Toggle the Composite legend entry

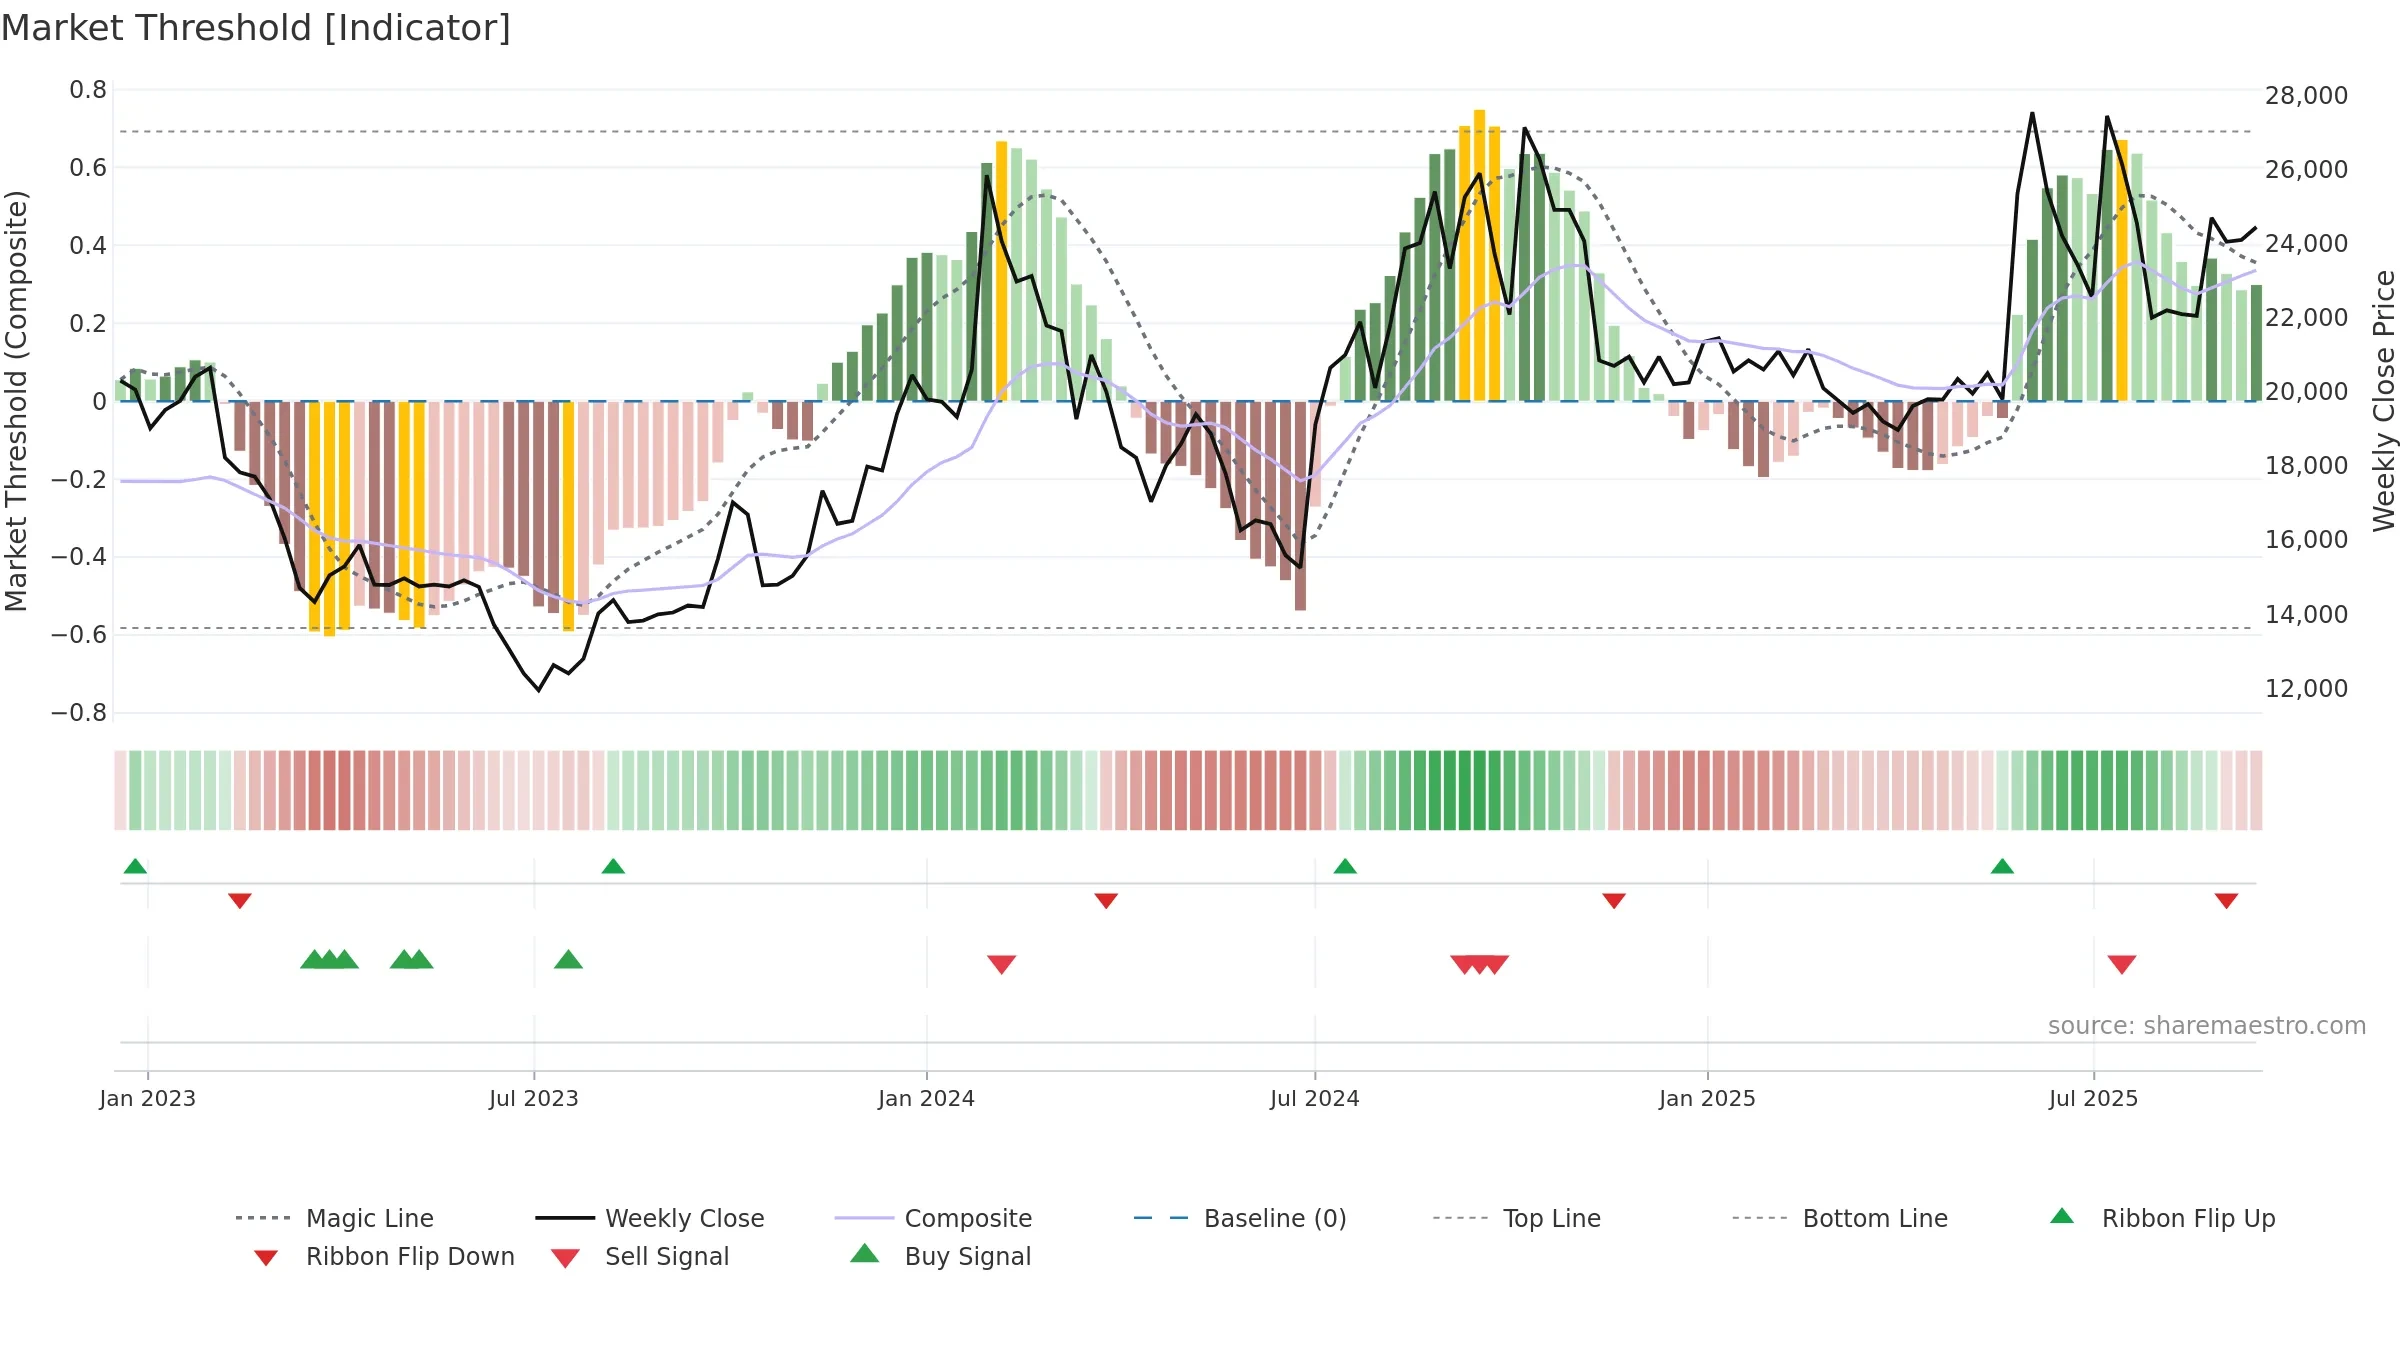[934, 1218]
